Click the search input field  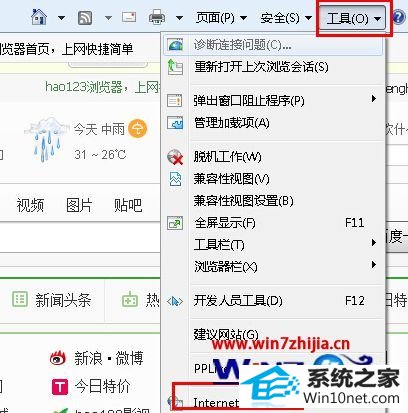coord(80,237)
